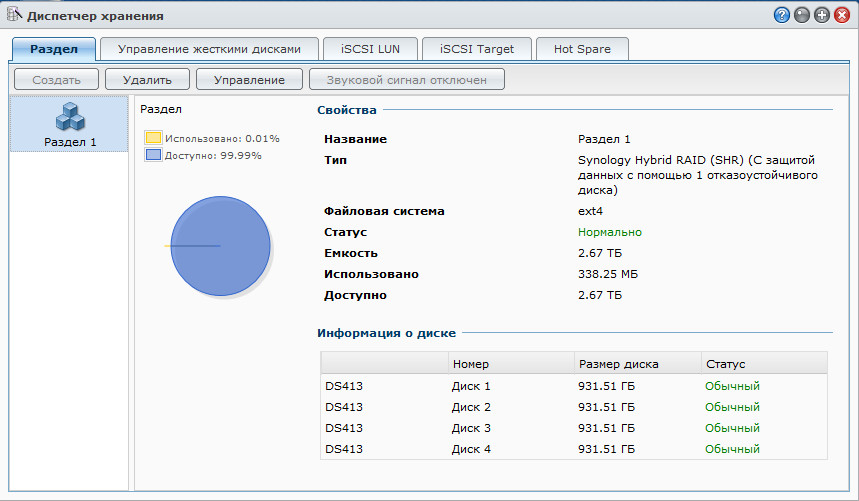Select the Раздел tab
The height and width of the screenshot is (501, 859).
[54, 48]
